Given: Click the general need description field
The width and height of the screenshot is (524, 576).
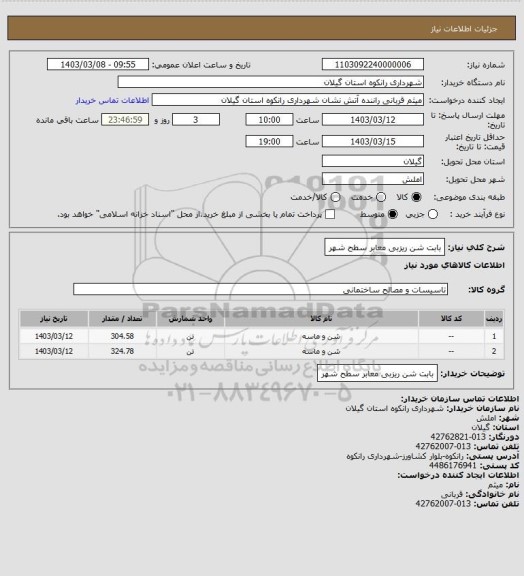Looking at the screenshot, I should pos(384,248).
